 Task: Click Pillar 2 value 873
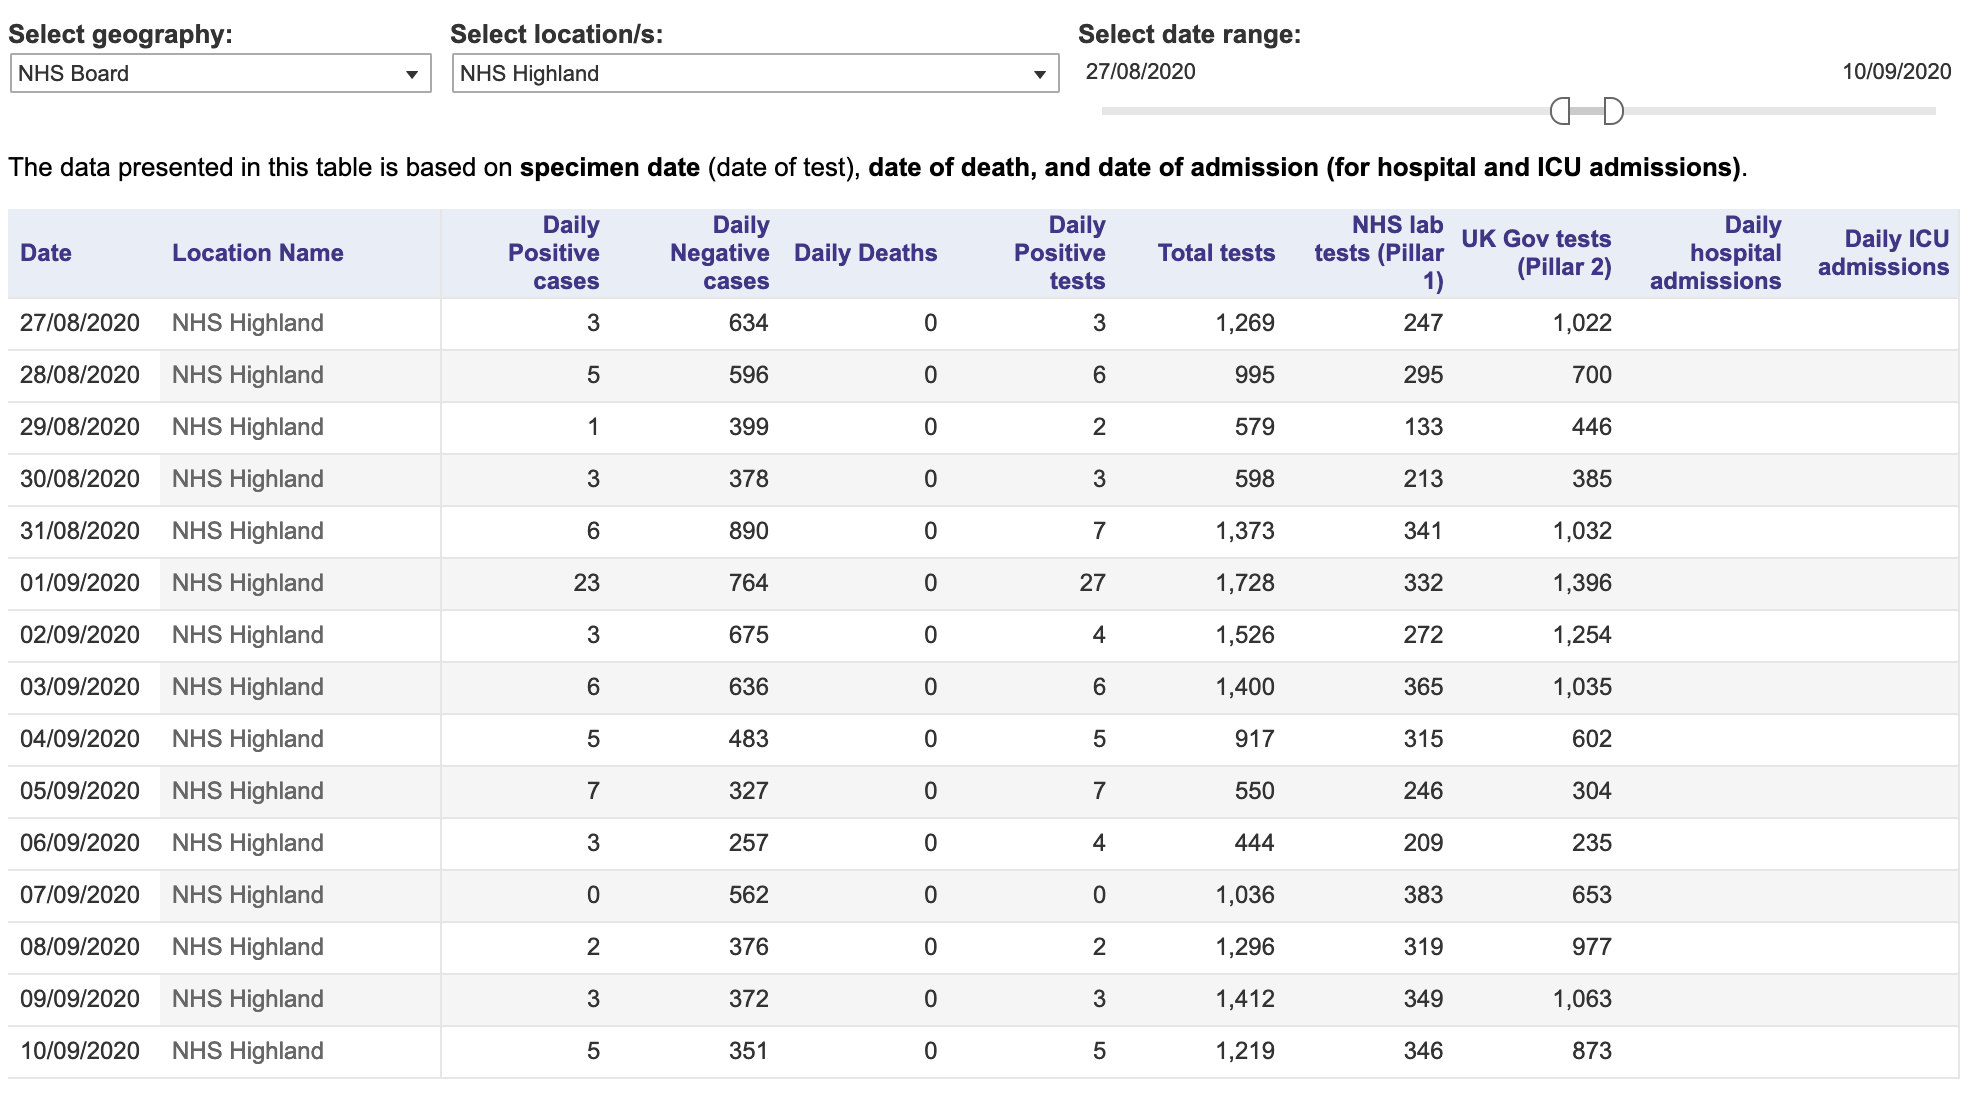point(1592,1051)
